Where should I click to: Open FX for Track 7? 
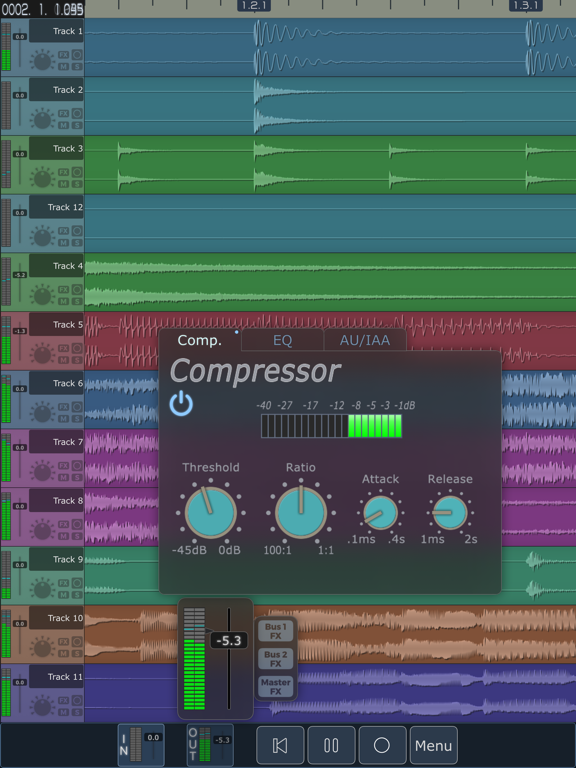tap(64, 466)
